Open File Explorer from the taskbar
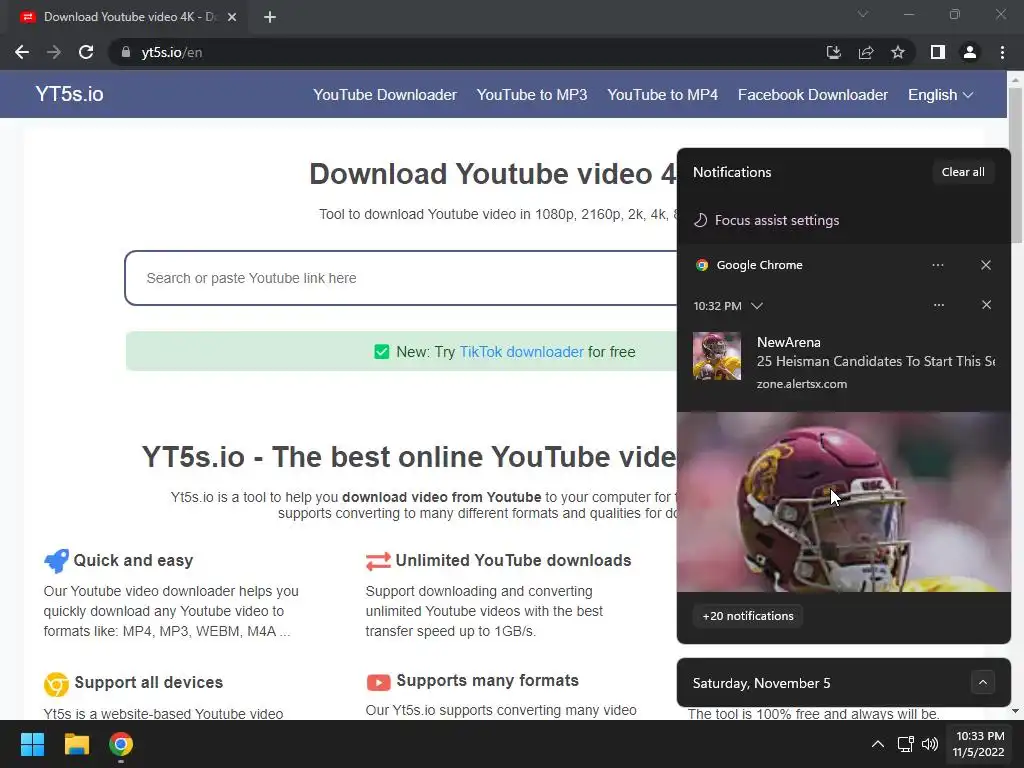The image size is (1024, 768). pos(76,744)
